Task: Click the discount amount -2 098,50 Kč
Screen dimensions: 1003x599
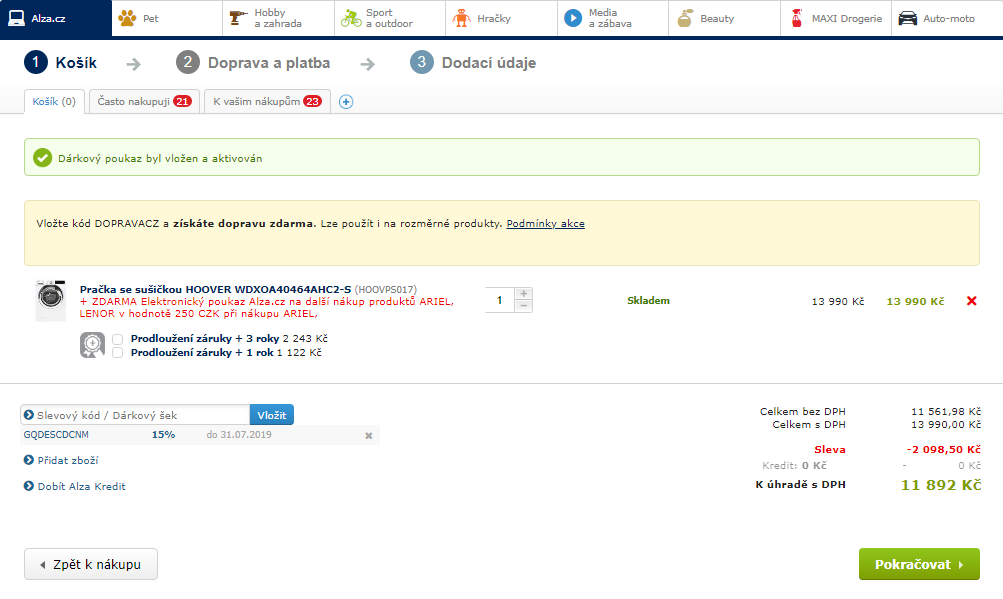Action: point(944,449)
